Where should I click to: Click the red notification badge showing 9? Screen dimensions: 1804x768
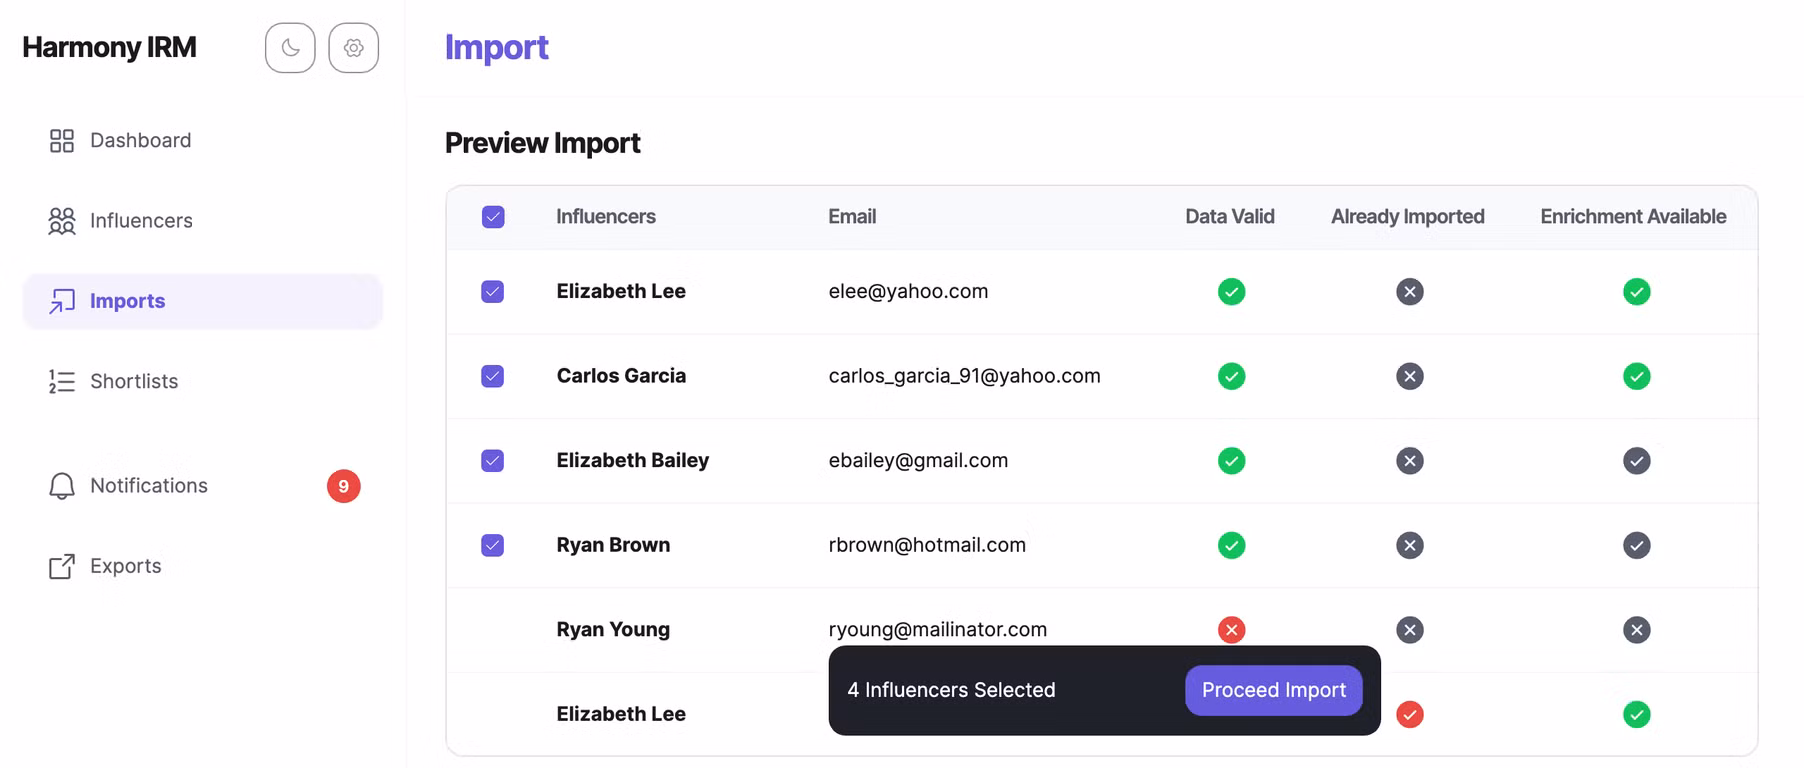click(344, 486)
